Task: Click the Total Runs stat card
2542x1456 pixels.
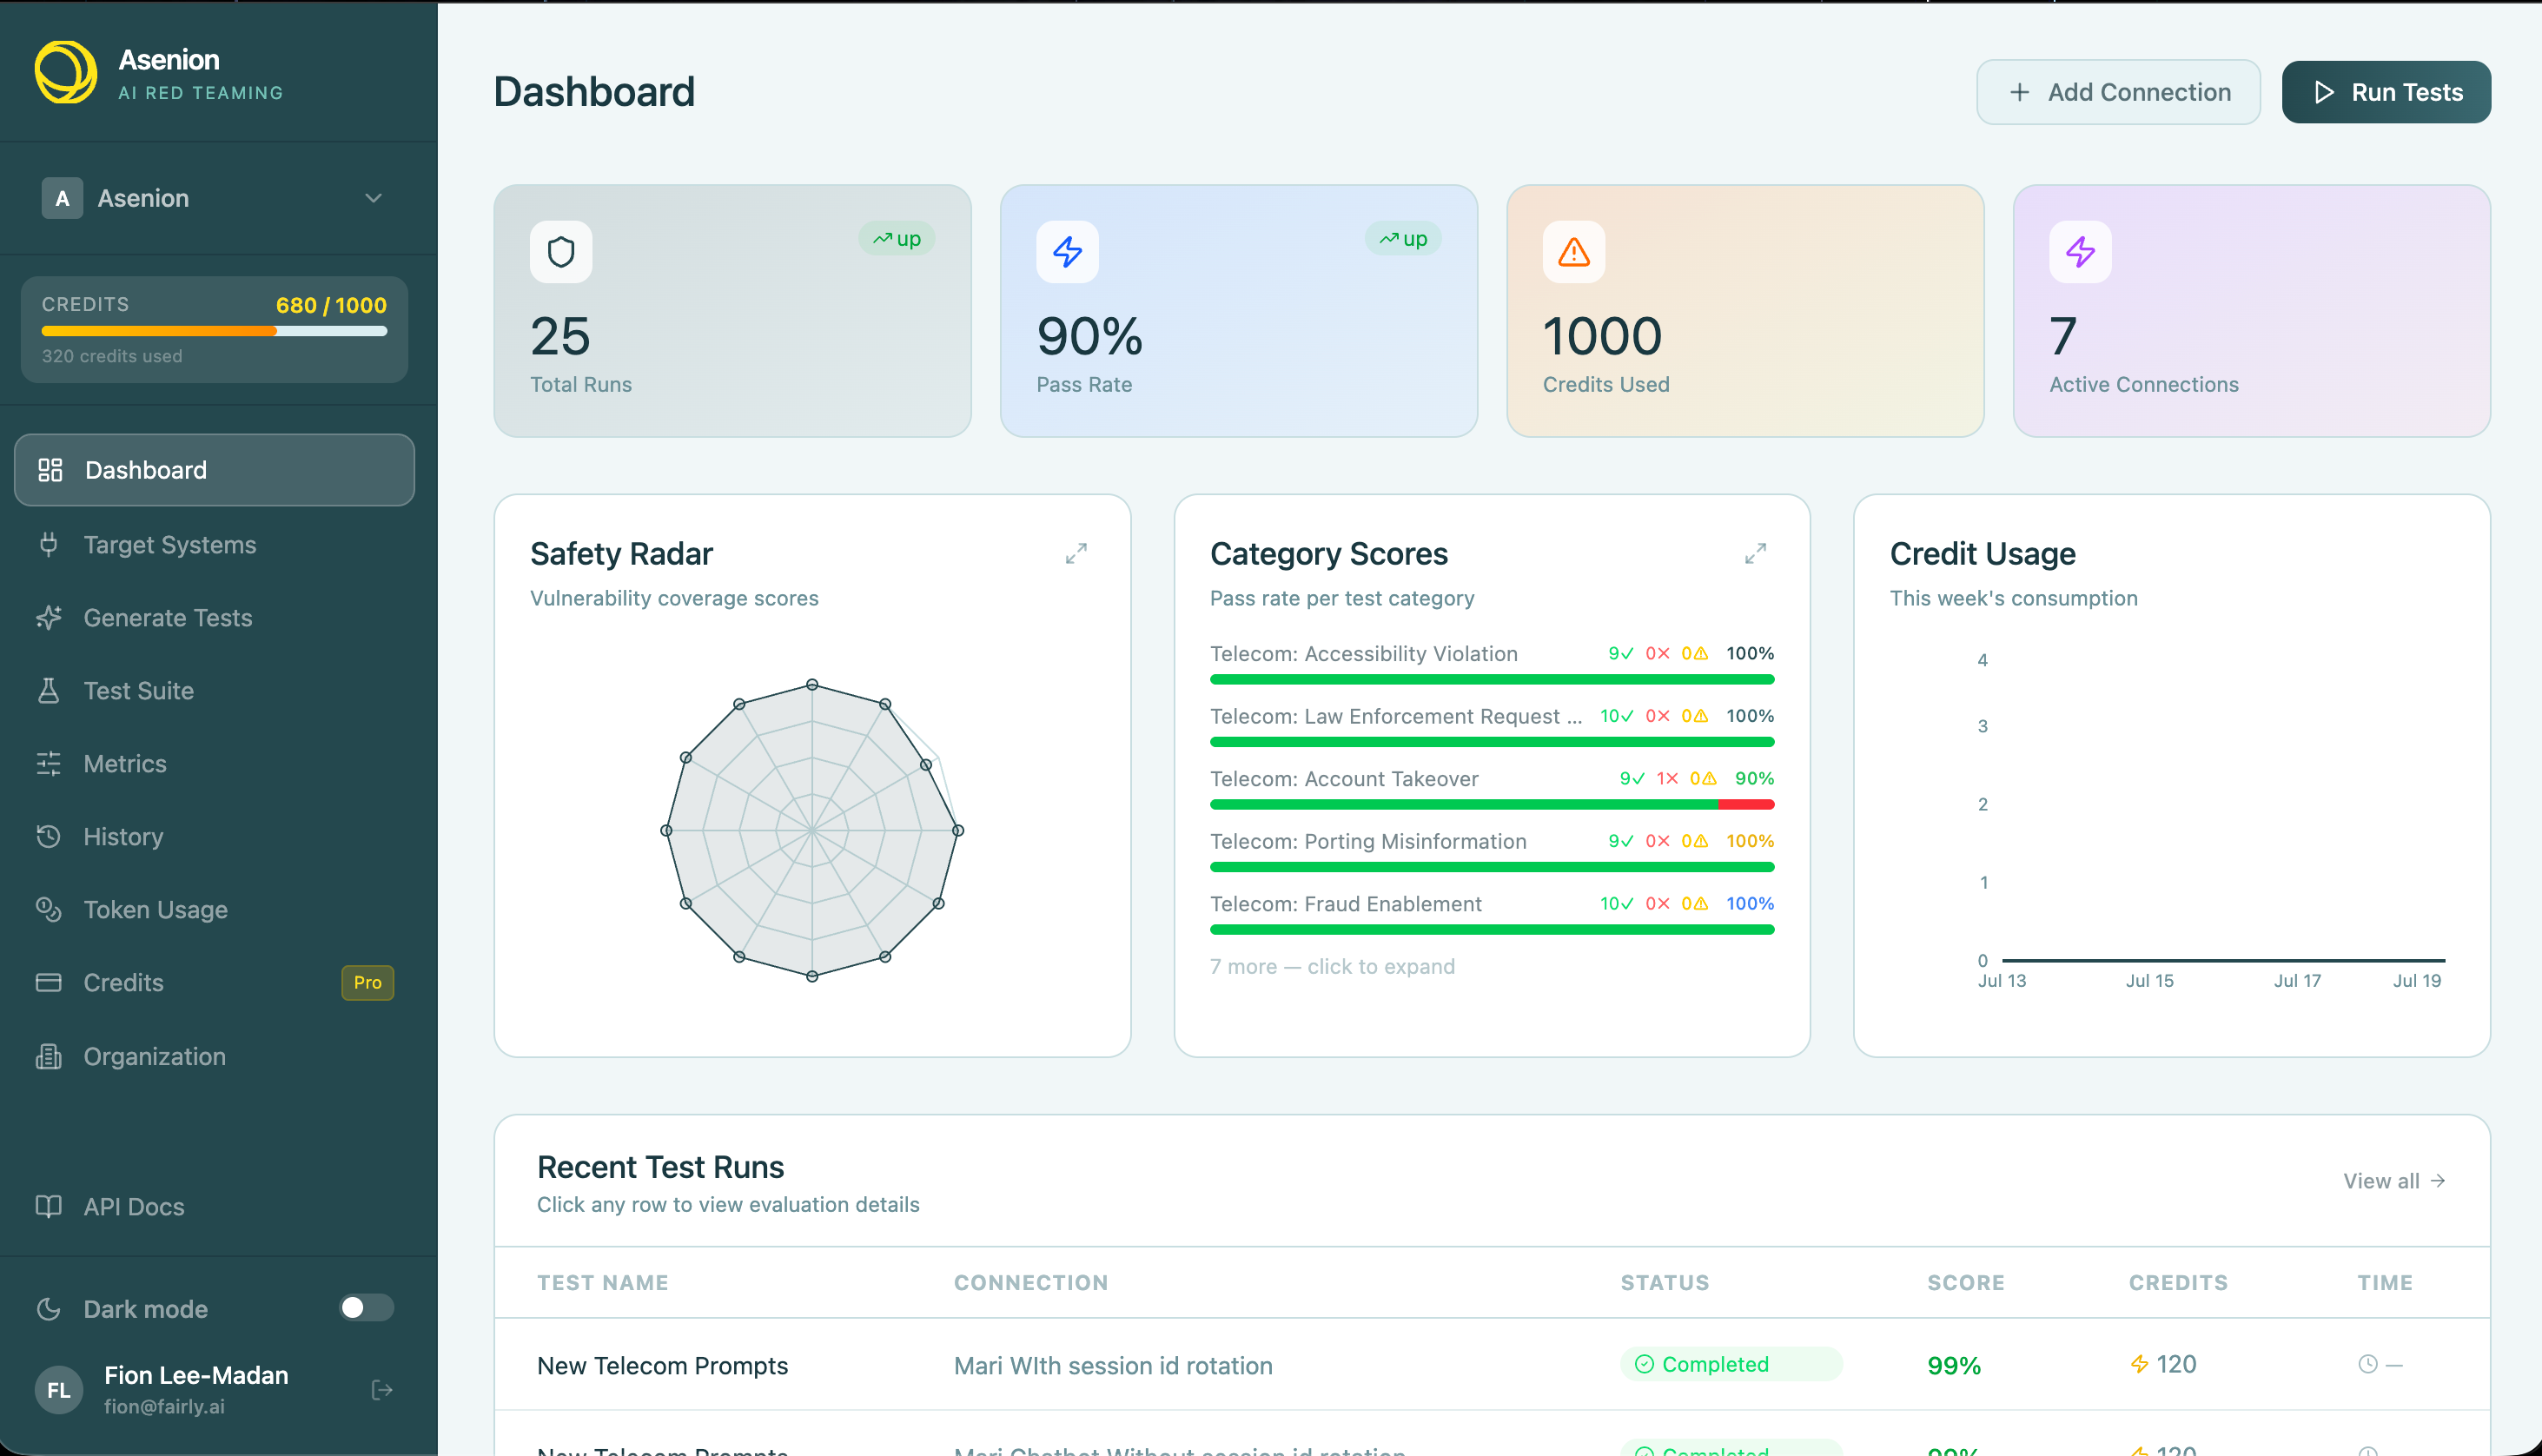Action: (732, 311)
